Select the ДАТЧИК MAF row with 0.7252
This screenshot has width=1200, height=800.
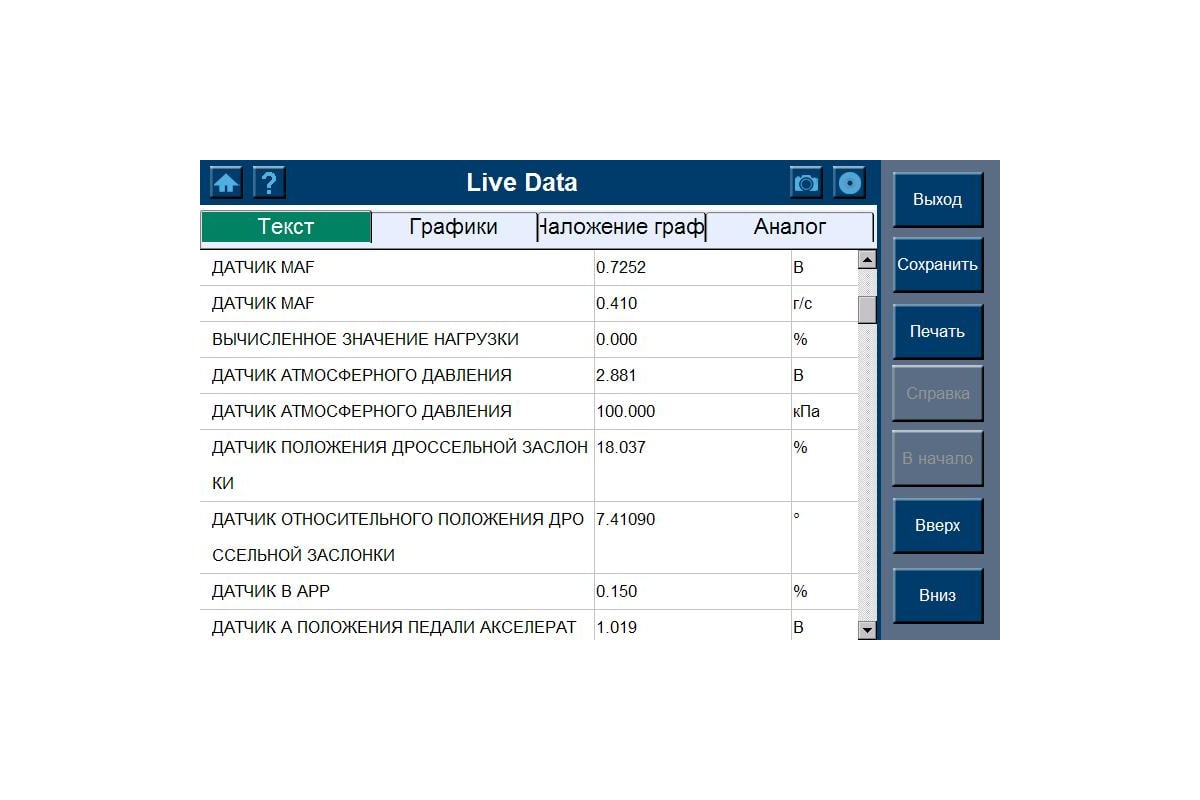coord(529,268)
